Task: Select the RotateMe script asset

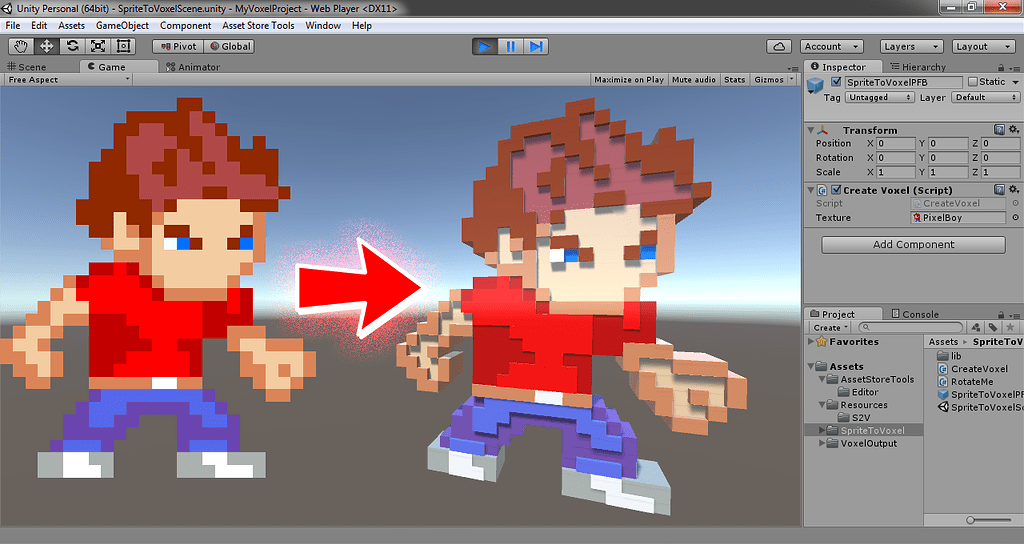Action: pos(965,381)
